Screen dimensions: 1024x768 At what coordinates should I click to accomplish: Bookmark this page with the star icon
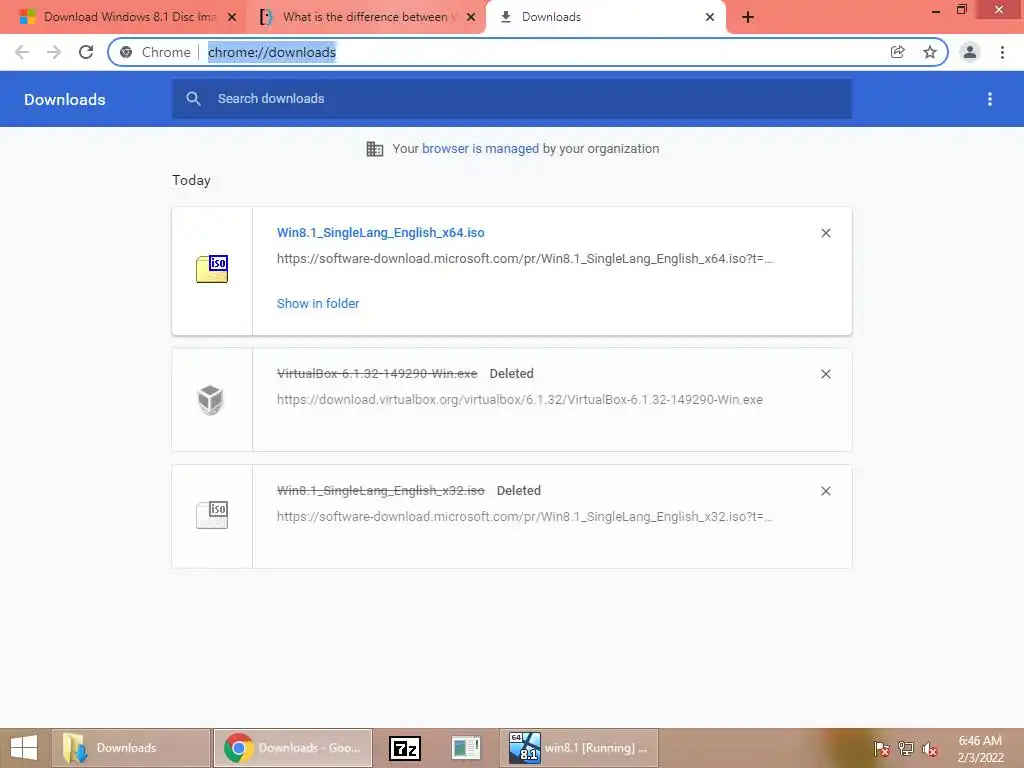click(930, 52)
